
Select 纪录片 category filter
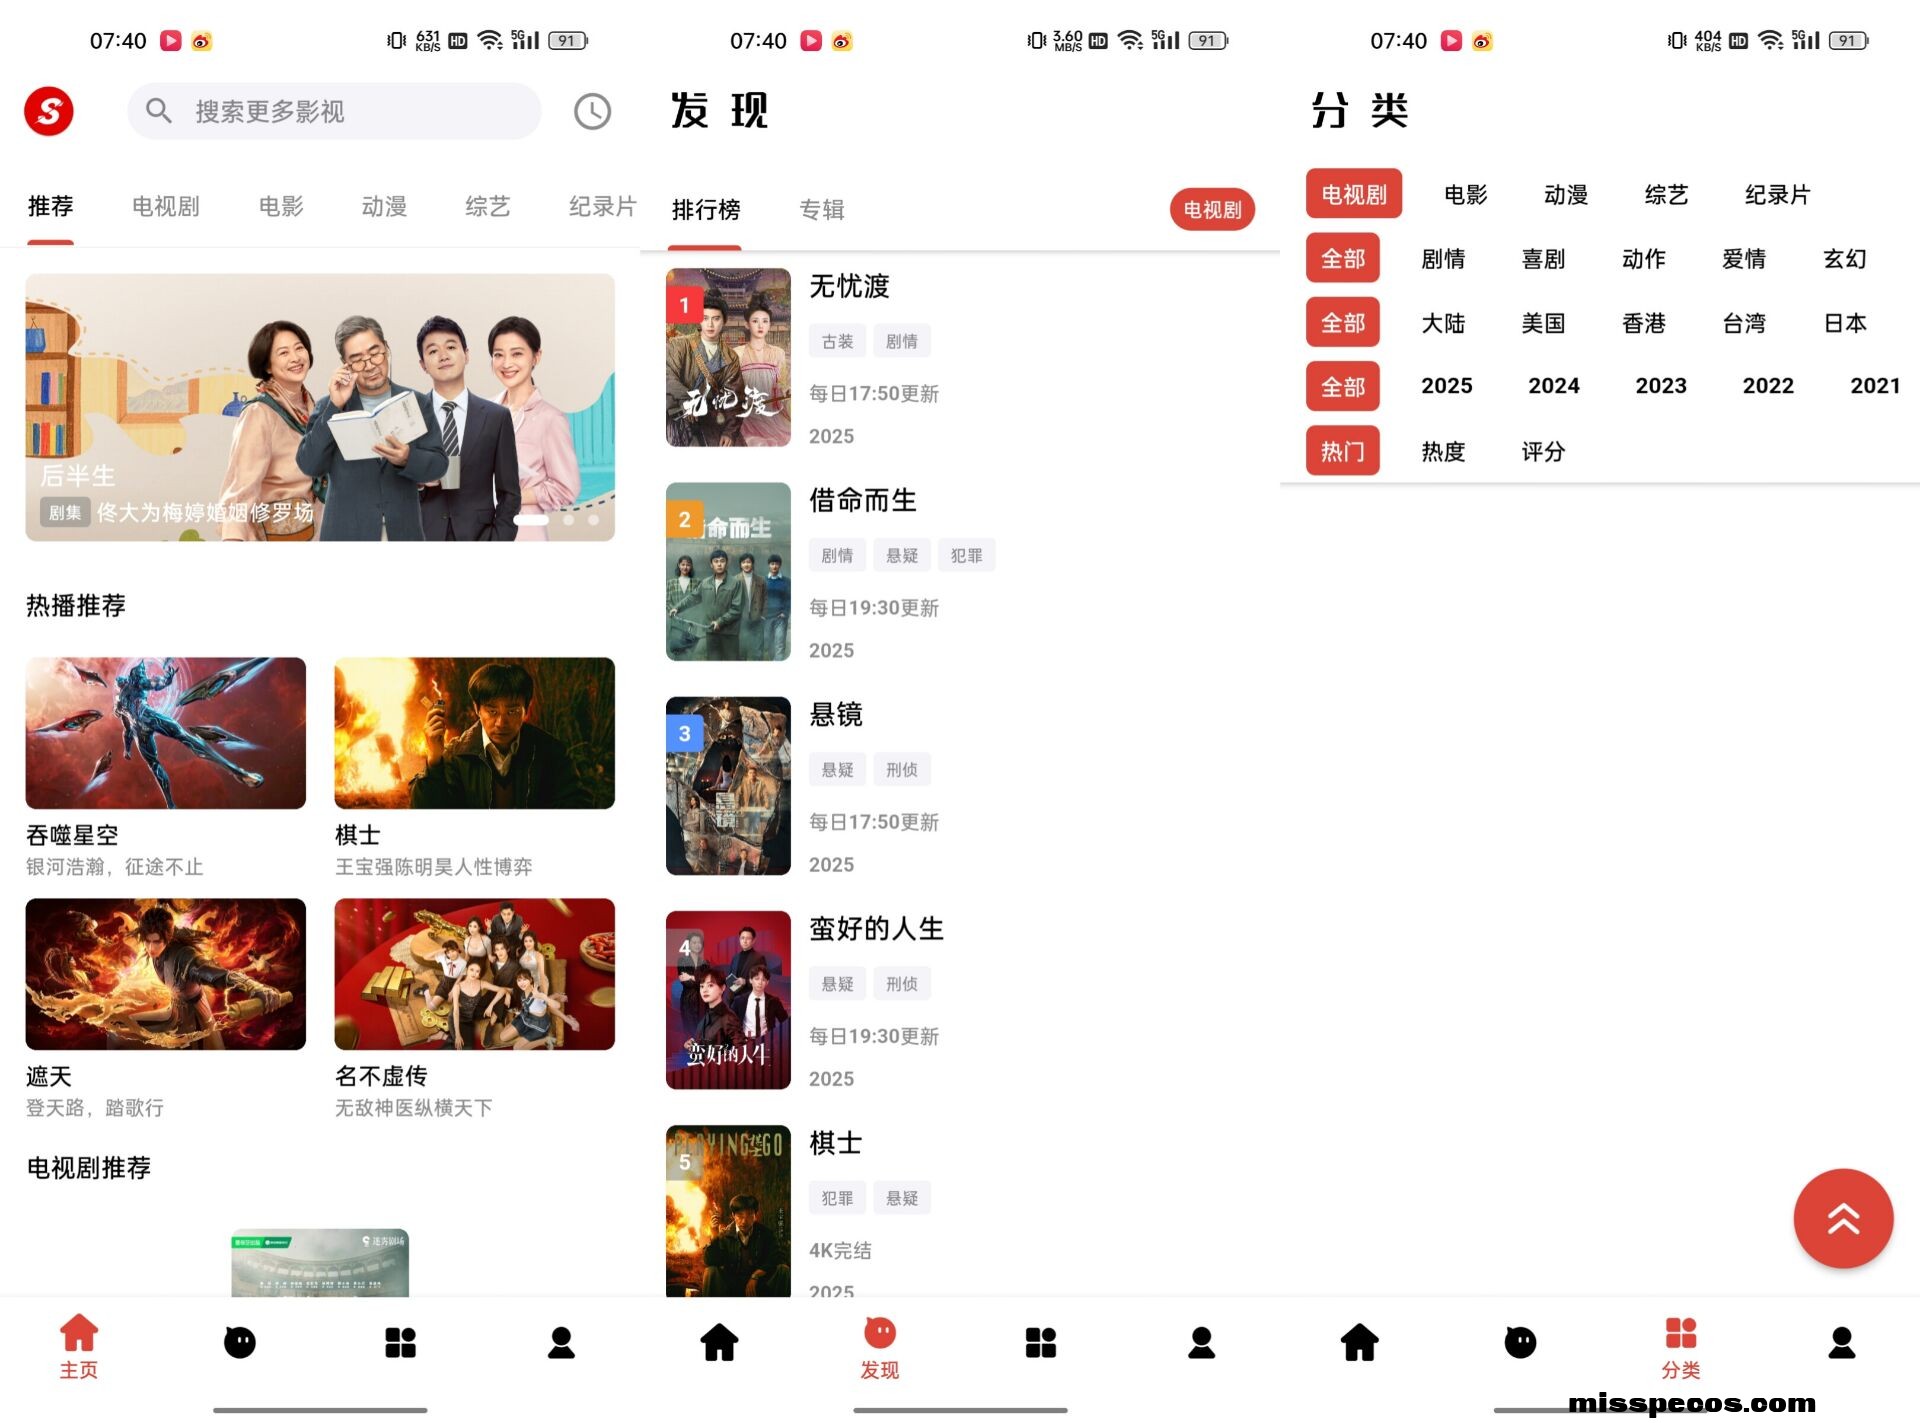click(1778, 194)
